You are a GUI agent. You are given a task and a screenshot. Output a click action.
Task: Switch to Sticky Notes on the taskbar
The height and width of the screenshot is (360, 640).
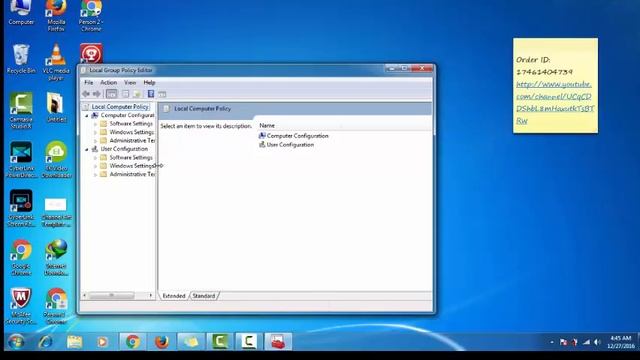(x=191, y=341)
